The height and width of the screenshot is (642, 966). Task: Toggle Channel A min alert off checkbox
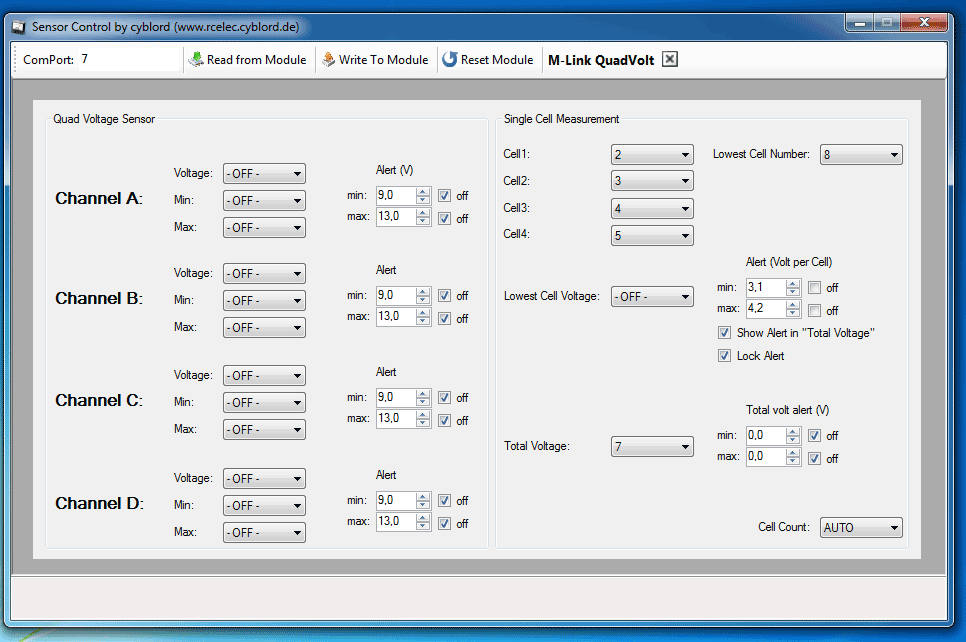444,196
